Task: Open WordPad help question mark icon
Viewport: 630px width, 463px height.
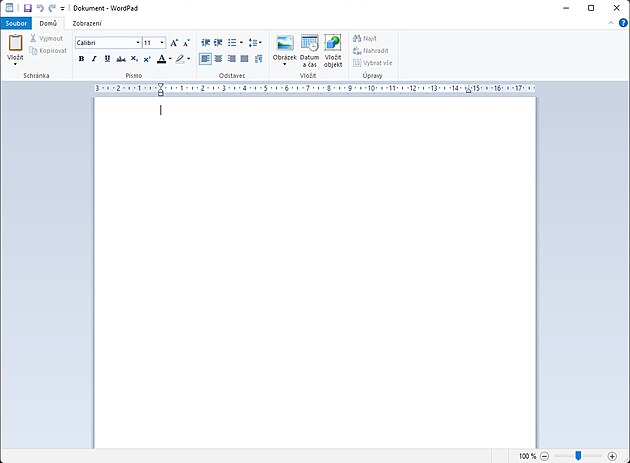Action: point(623,22)
